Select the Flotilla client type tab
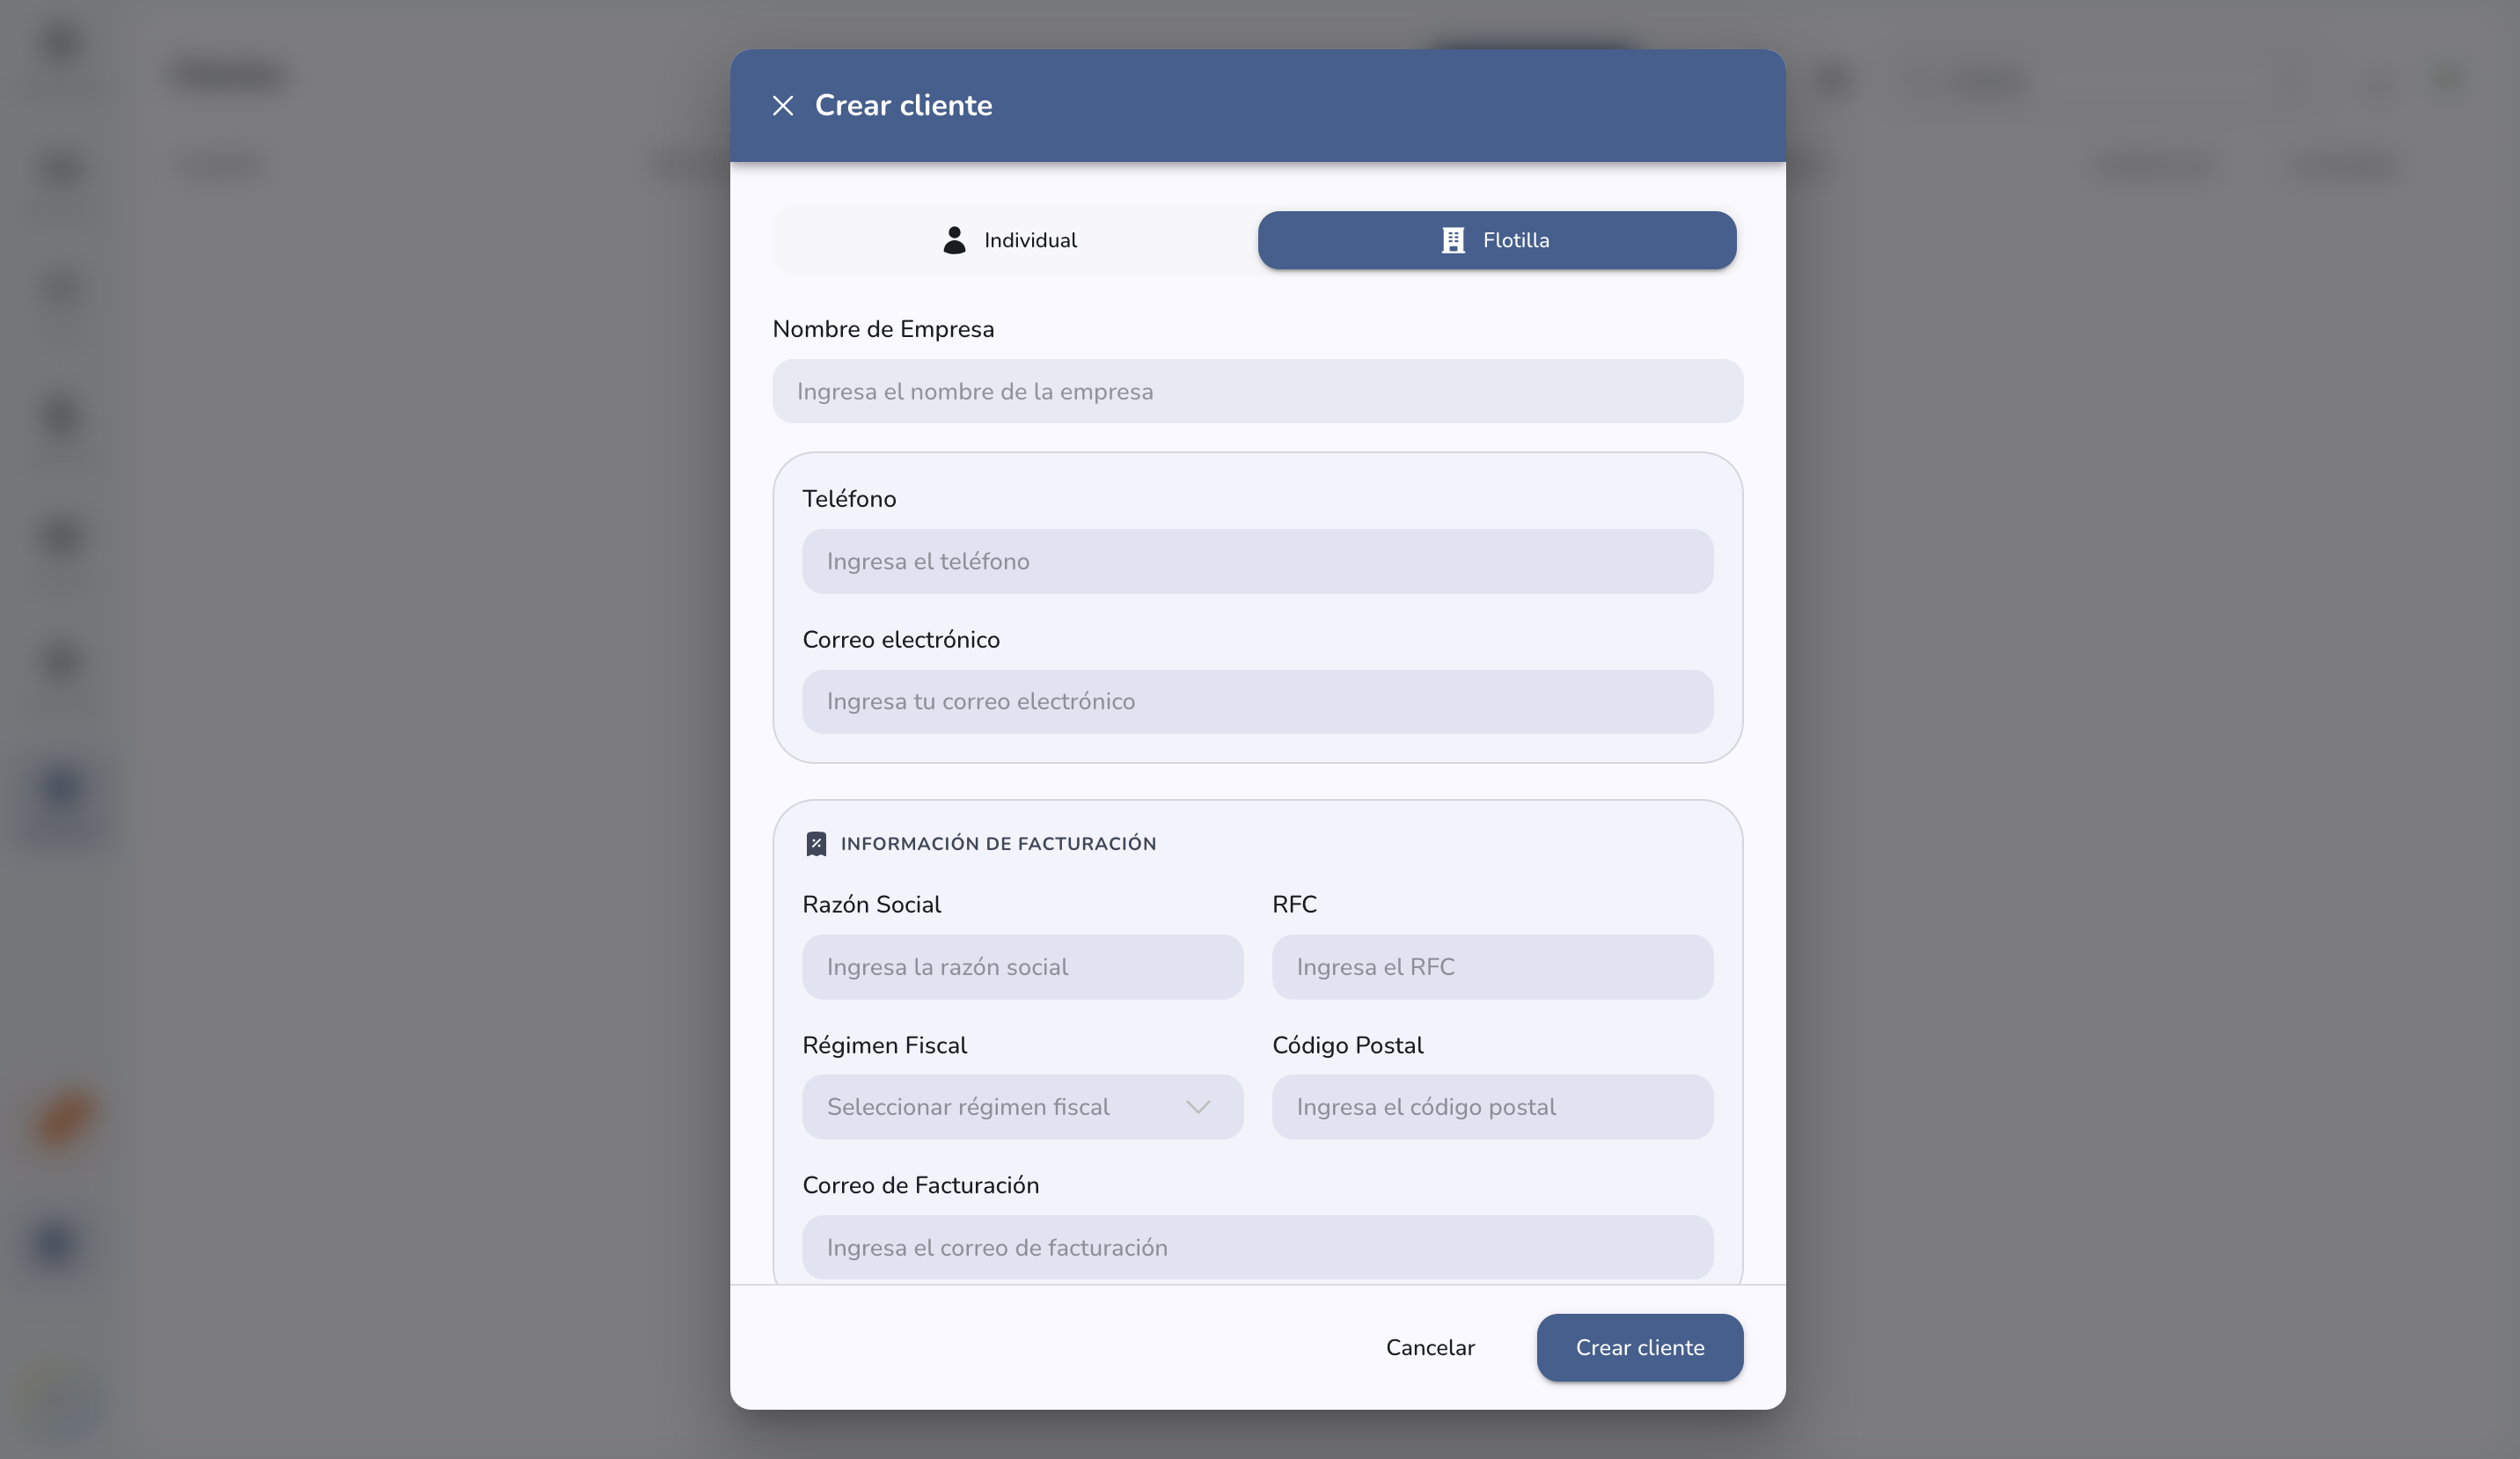 pos(1496,240)
